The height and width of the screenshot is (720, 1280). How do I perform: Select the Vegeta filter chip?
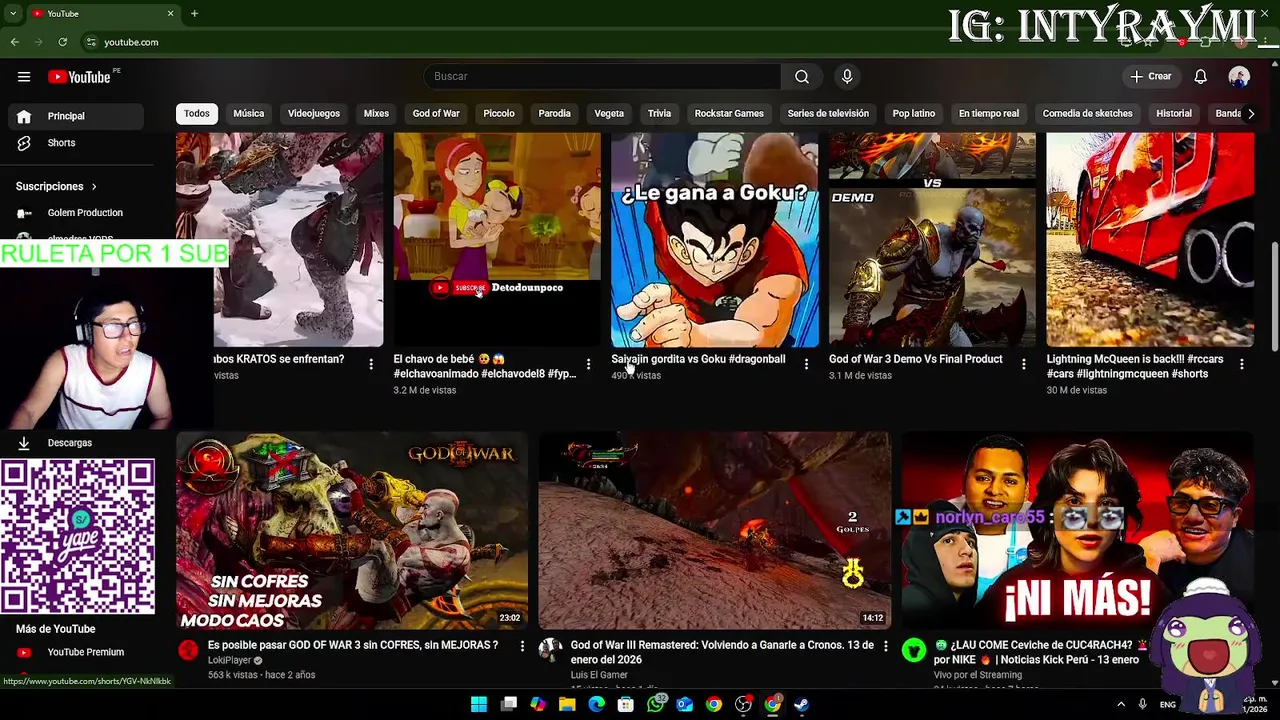pyautogui.click(x=609, y=114)
